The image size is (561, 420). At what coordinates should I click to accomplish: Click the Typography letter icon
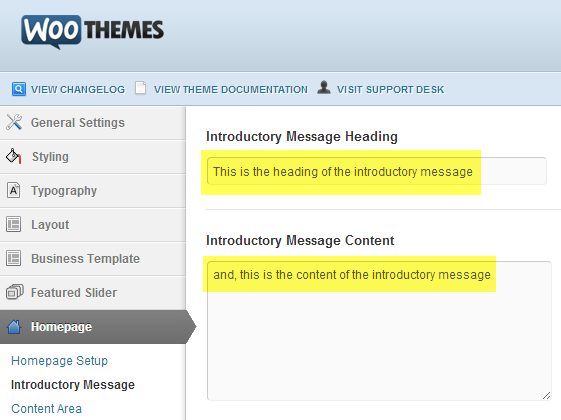14,190
